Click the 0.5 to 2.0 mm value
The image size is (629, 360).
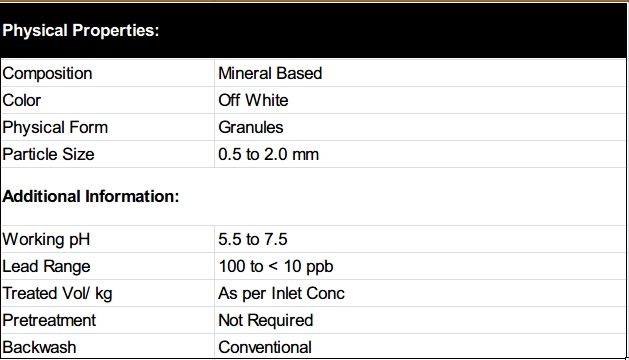pos(268,154)
